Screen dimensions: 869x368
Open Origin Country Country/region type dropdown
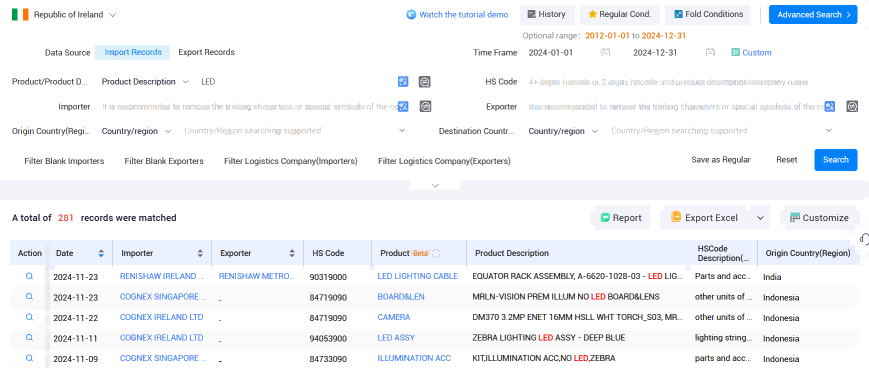(x=137, y=131)
